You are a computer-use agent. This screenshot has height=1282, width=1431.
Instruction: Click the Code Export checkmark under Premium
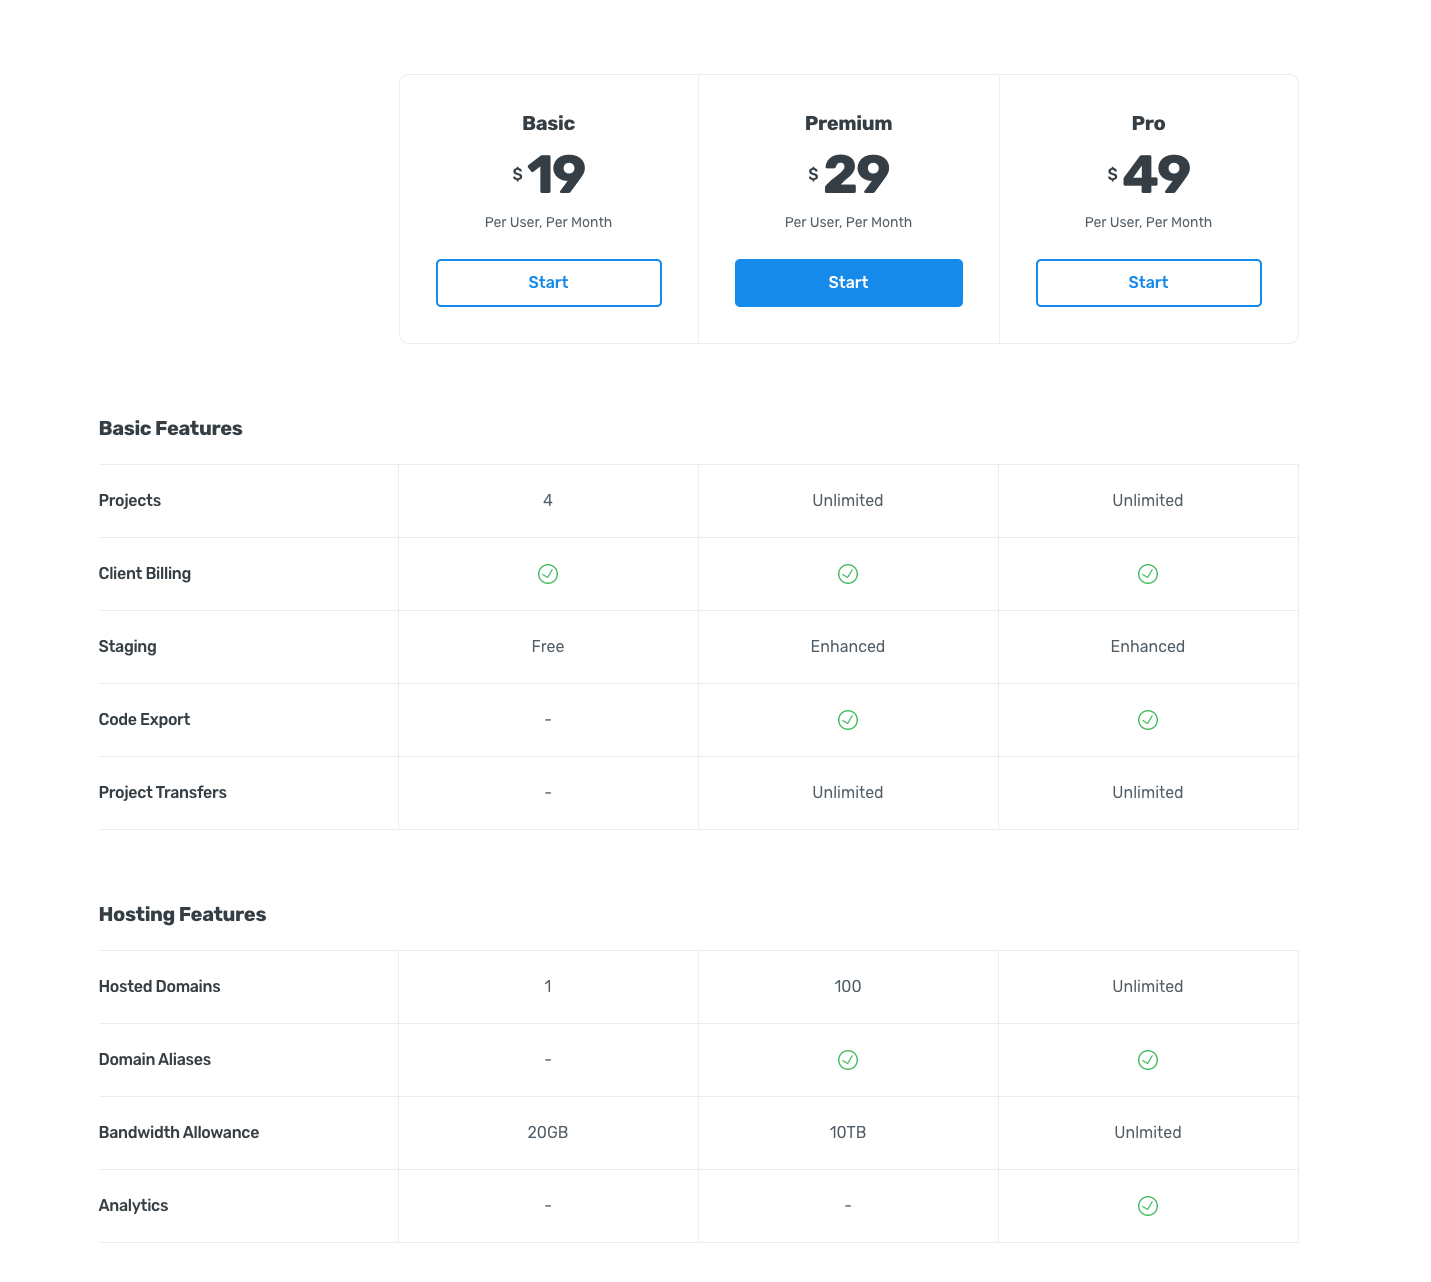[848, 719]
